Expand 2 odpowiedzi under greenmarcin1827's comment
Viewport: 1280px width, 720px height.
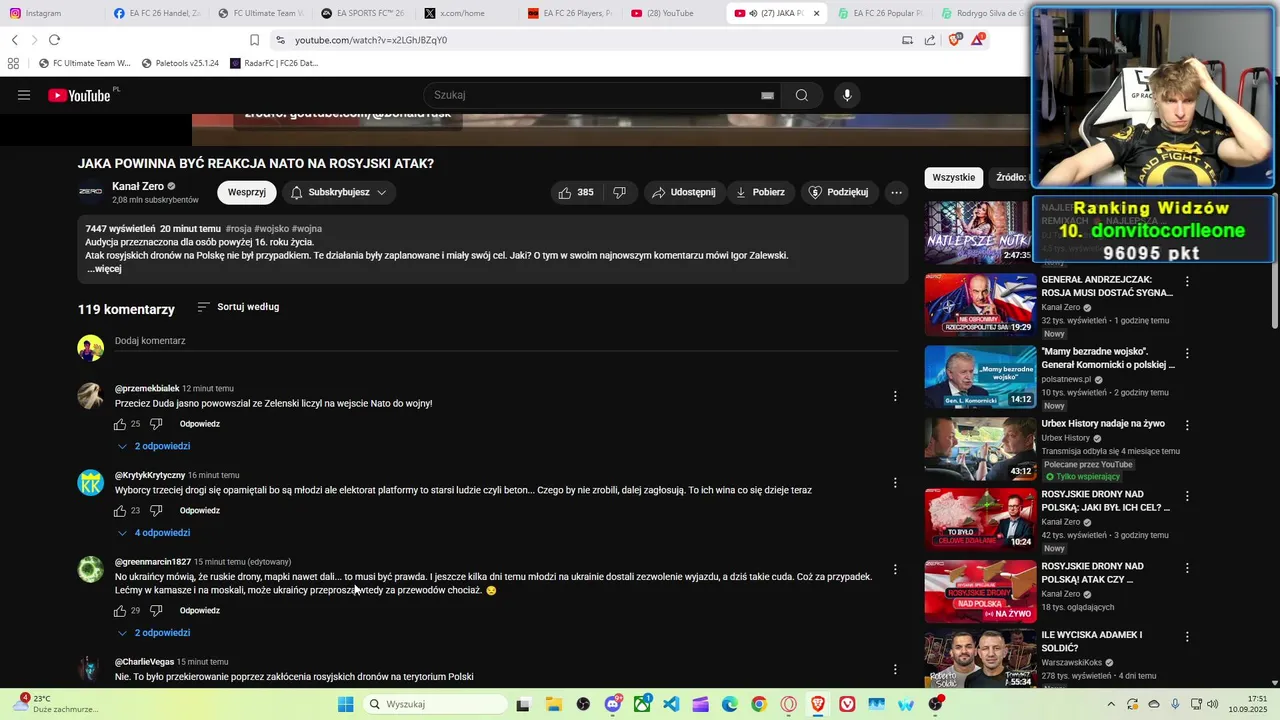[x=154, y=633]
